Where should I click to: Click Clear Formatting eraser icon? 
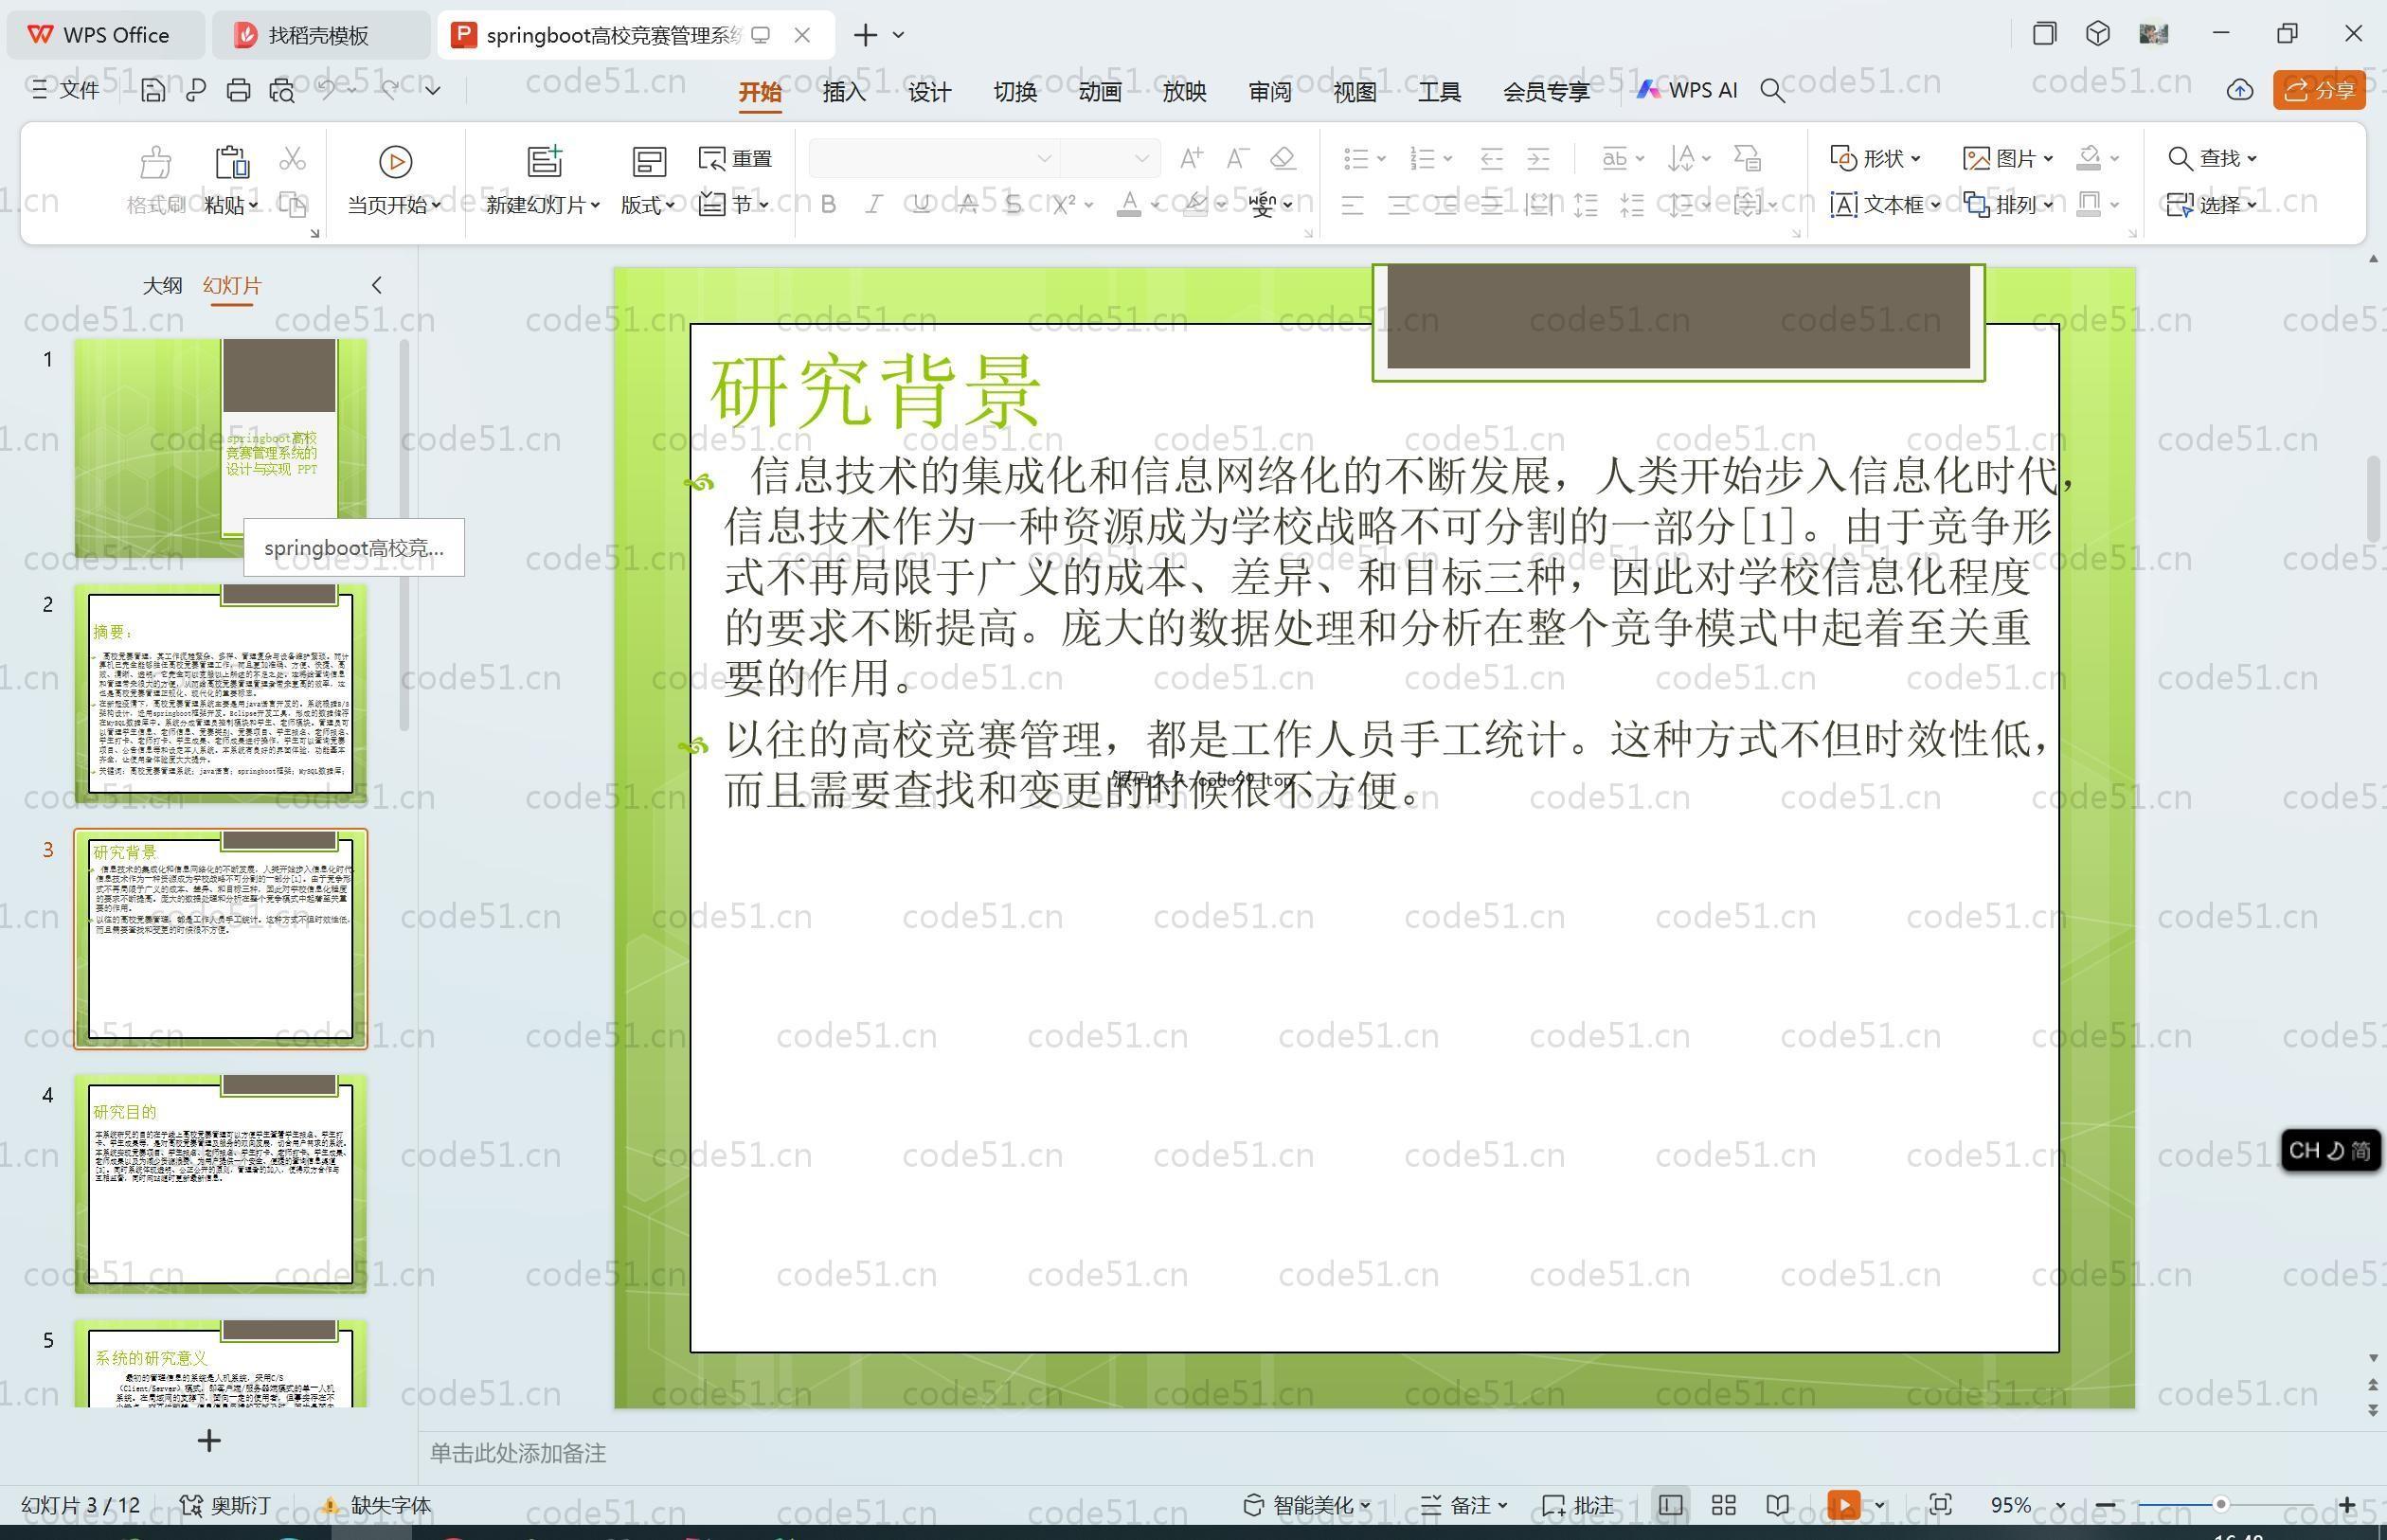[x=1283, y=158]
